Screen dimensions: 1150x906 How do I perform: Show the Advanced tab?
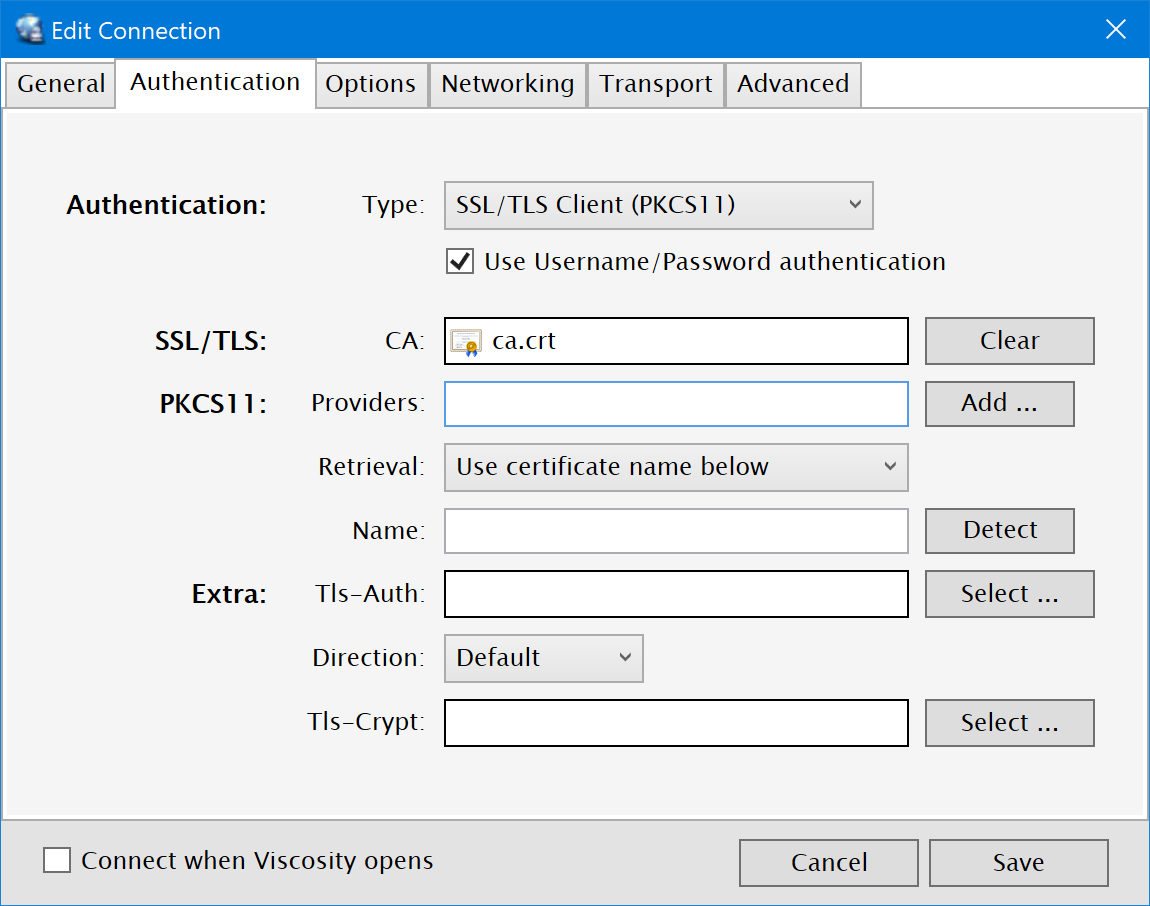tap(793, 84)
